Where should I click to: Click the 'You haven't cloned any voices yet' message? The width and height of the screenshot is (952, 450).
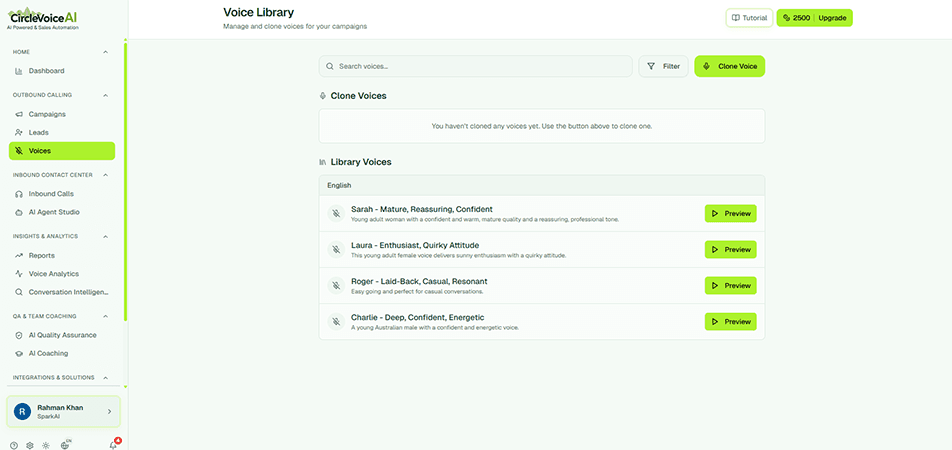(x=542, y=126)
